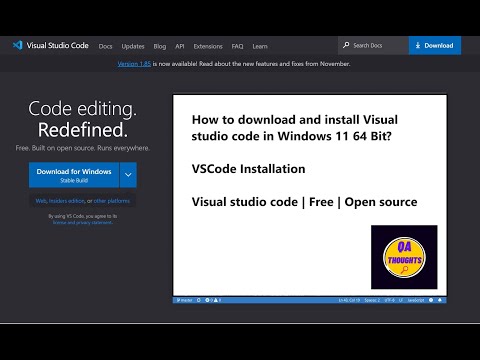Open the other platforms link
The width and height of the screenshot is (480, 360).
112,201
